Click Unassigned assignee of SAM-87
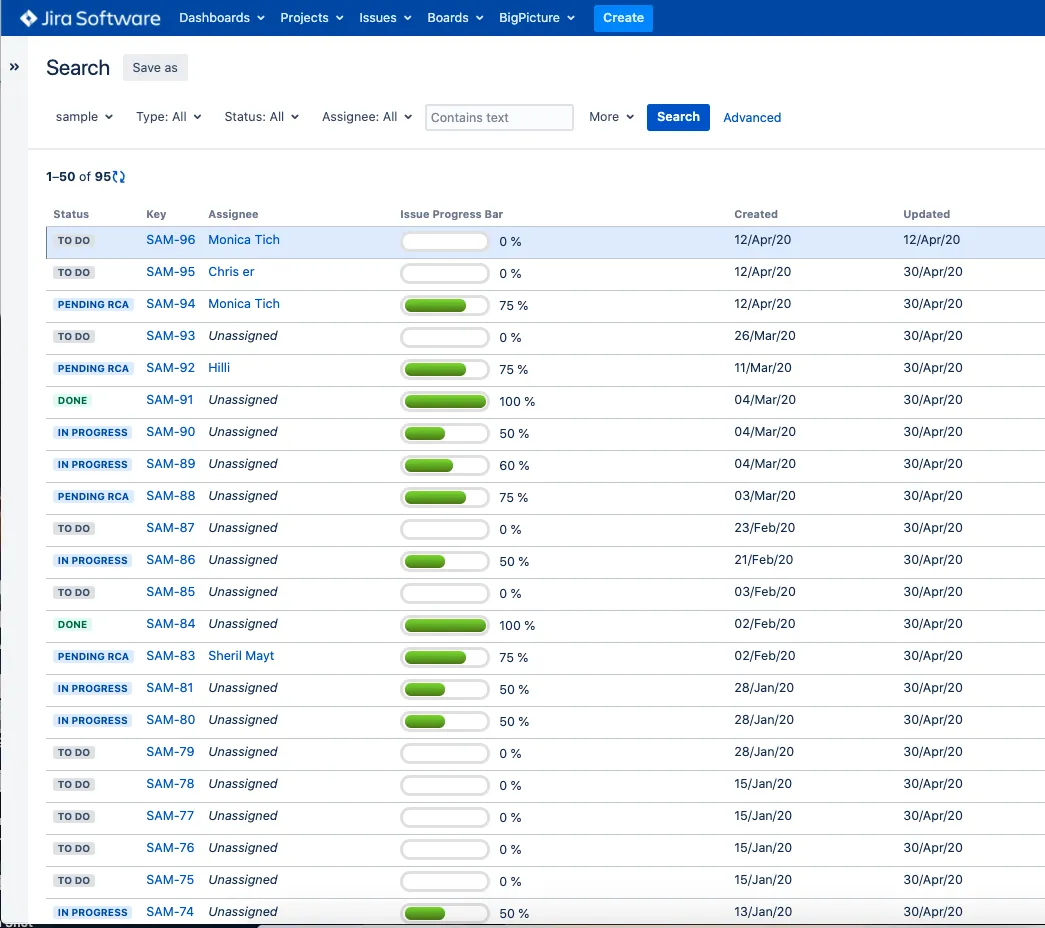 pyautogui.click(x=243, y=528)
